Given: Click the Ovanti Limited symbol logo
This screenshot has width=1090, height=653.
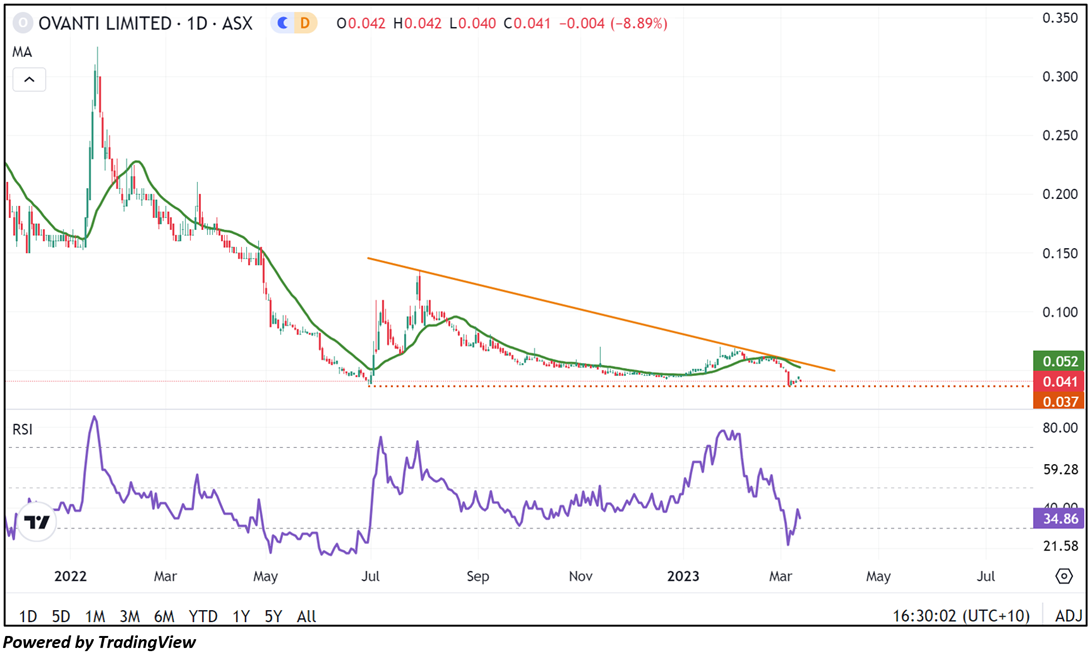Looking at the screenshot, I should point(23,23).
